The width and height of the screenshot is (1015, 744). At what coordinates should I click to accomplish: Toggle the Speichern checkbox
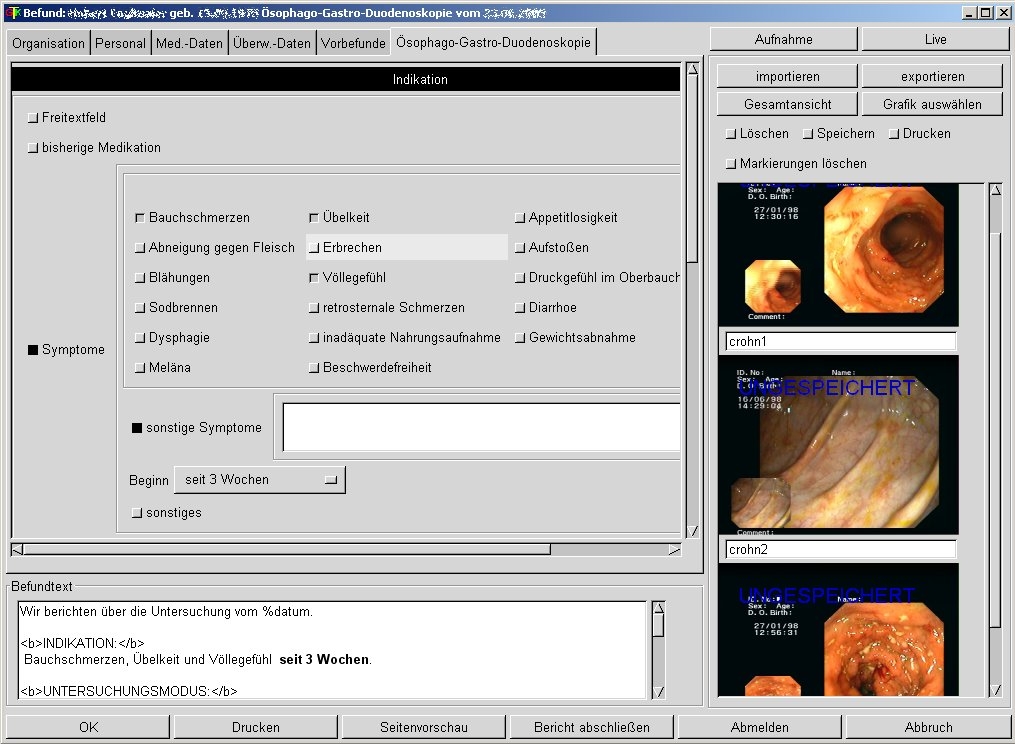808,134
